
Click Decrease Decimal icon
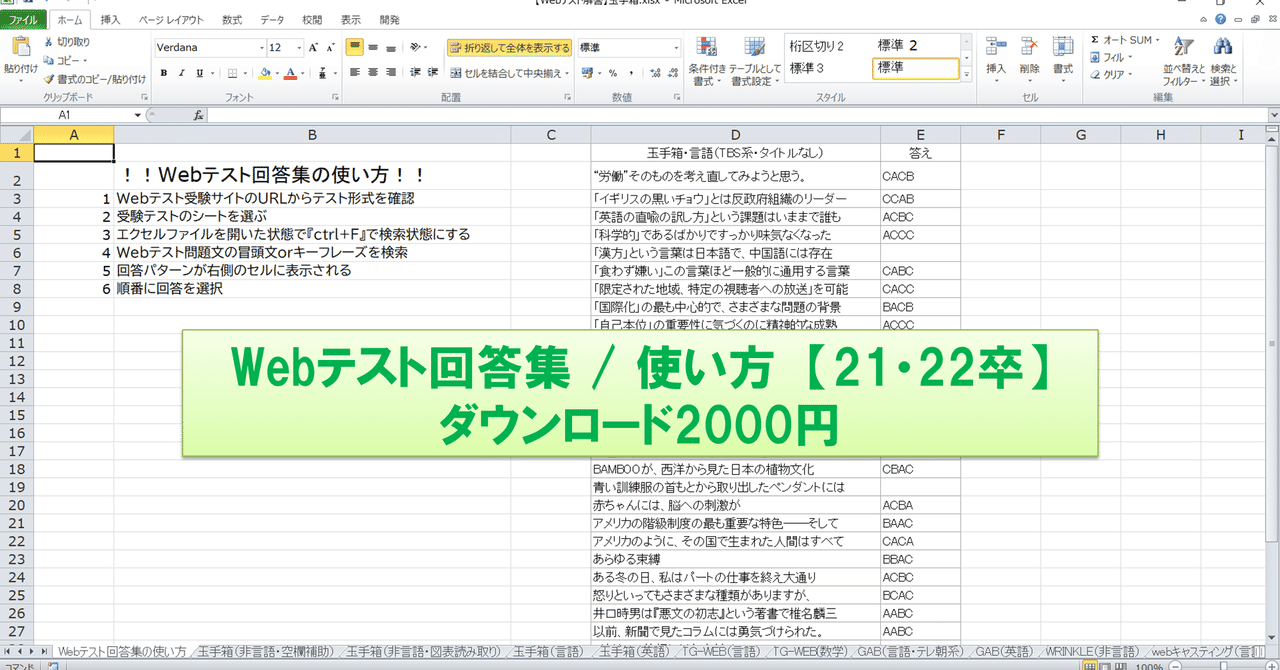(x=671, y=73)
